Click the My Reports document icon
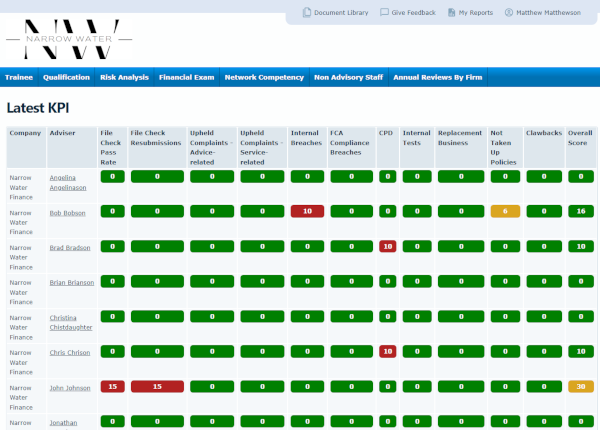The image size is (600, 430). [x=452, y=13]
